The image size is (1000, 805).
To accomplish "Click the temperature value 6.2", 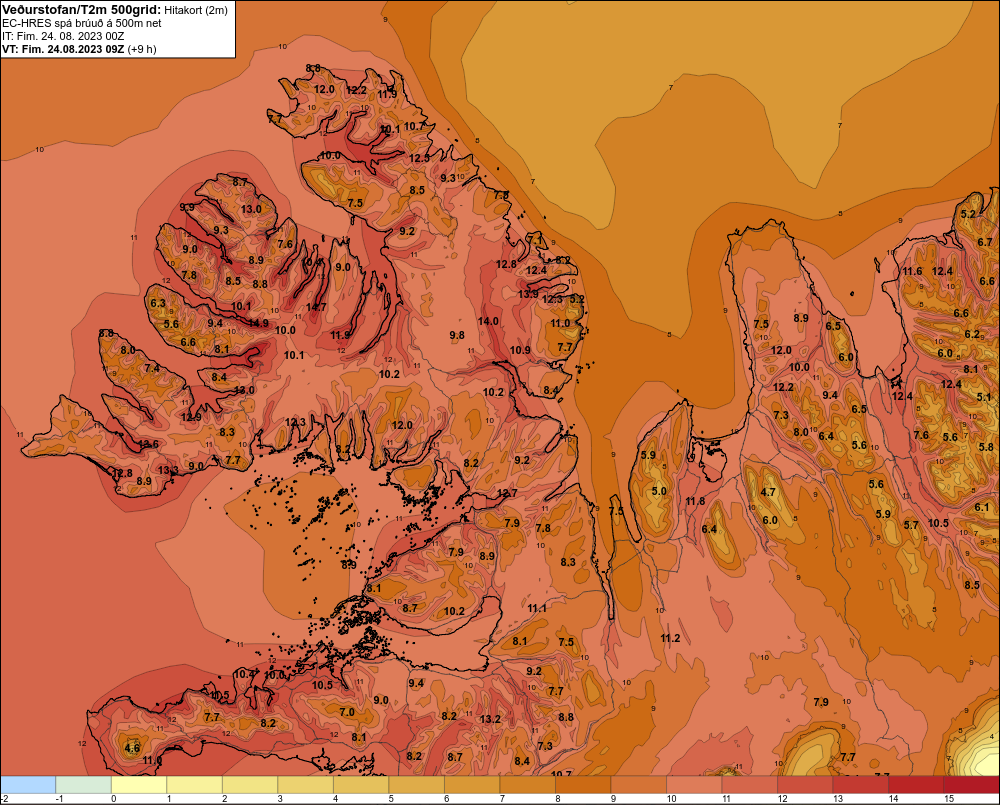I will (x=972, y=334).
